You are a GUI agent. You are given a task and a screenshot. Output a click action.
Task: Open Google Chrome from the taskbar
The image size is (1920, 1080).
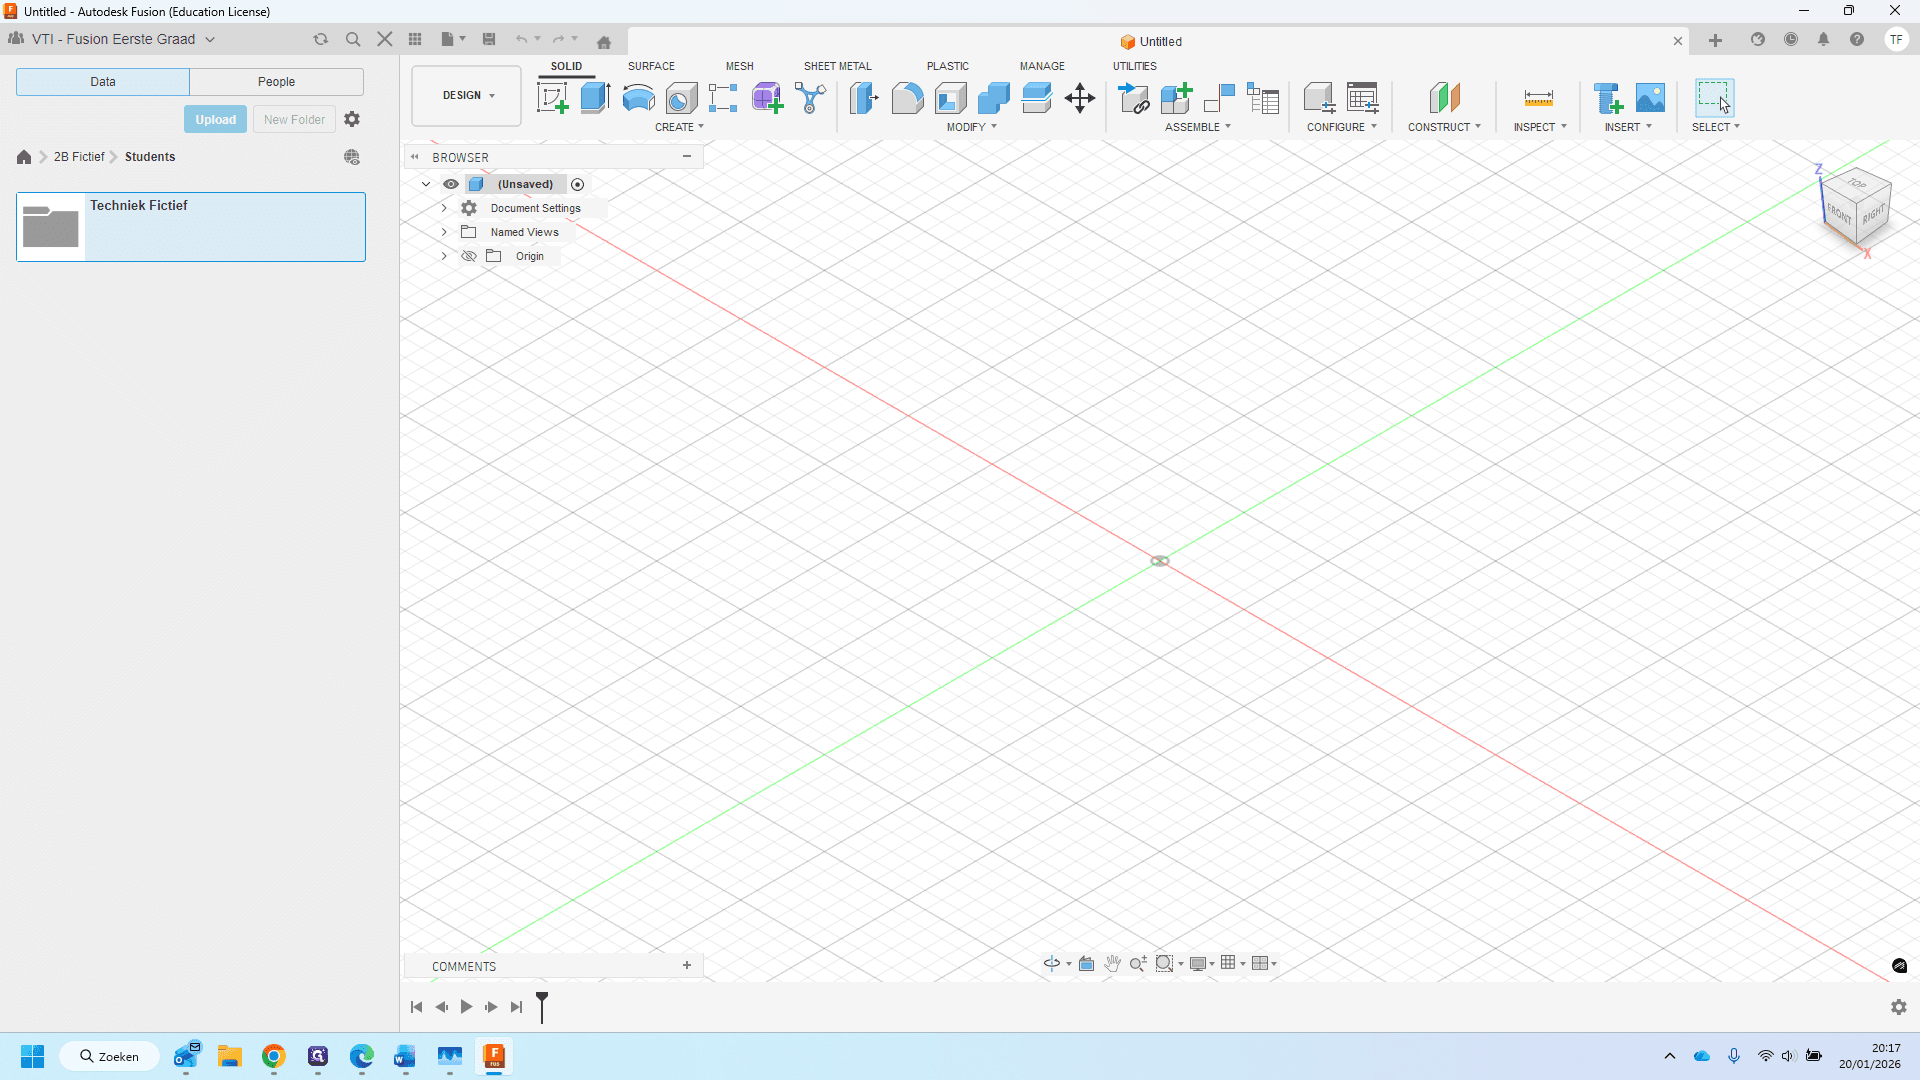pyautogui.click(x=274, y=1056)
